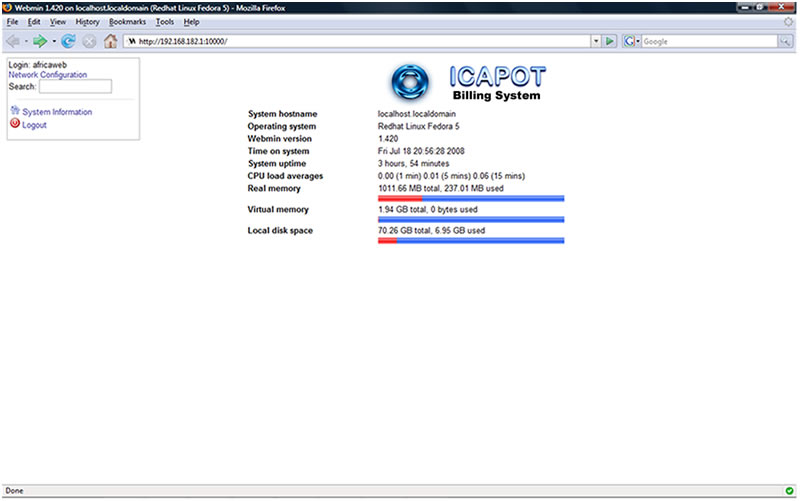Open the Edit menu
Screen dimensions: 800x501
click(x=34, y=22)
